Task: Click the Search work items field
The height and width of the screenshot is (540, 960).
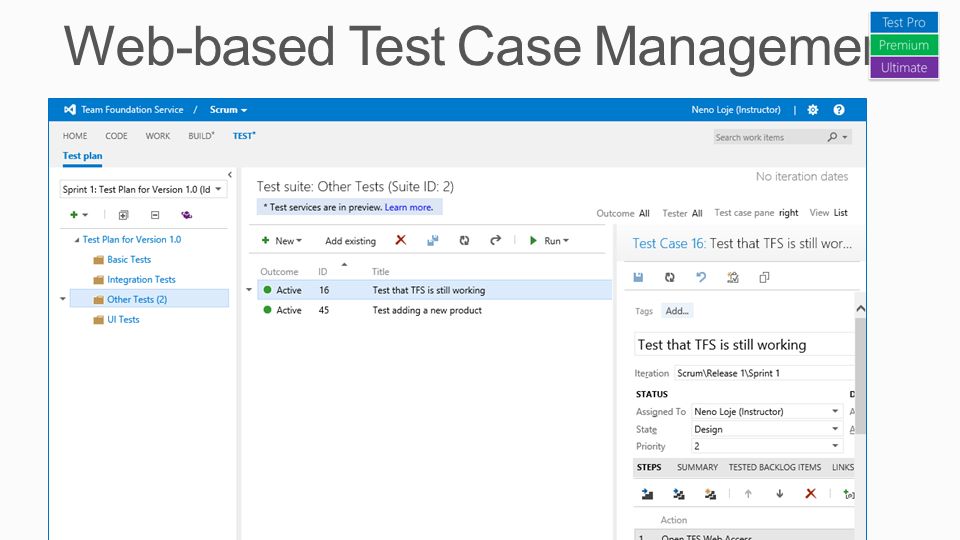Action: (770, 137)
